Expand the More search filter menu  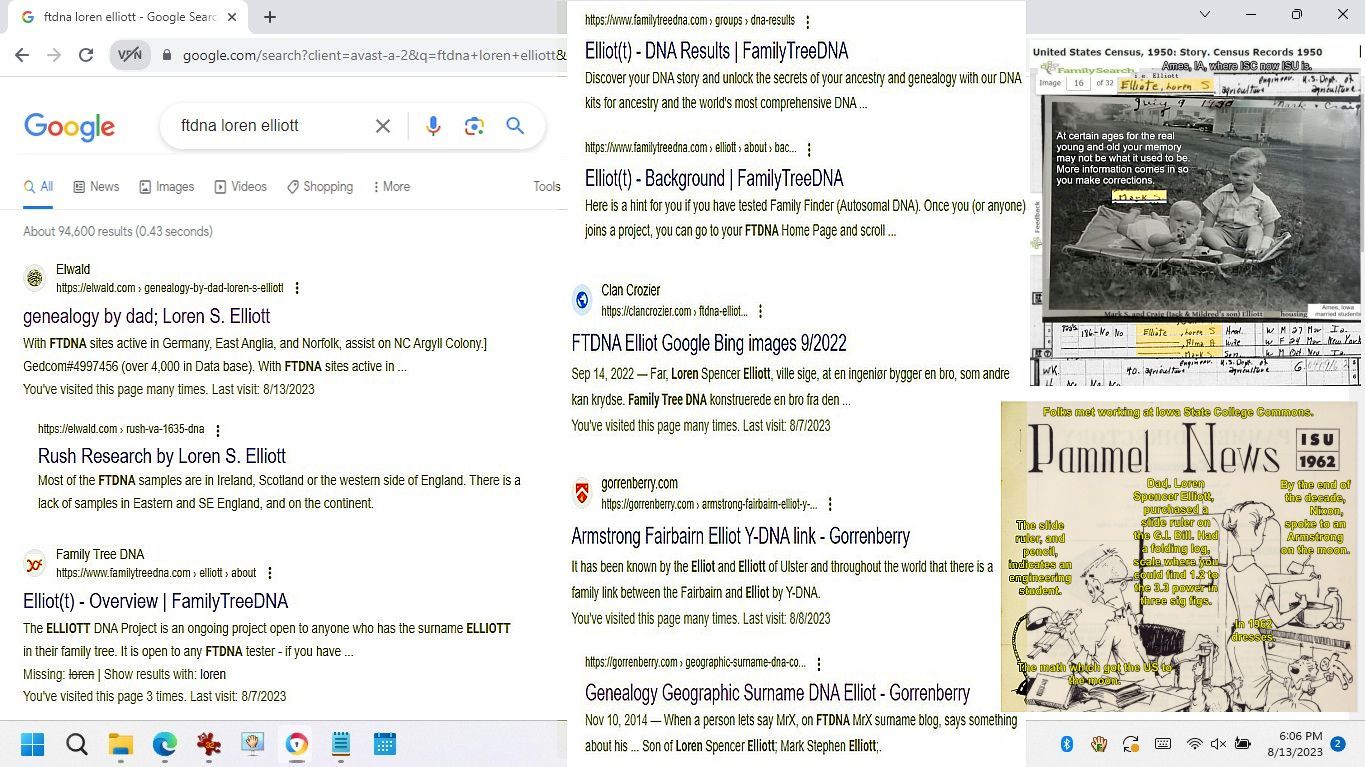pos(391,187)
